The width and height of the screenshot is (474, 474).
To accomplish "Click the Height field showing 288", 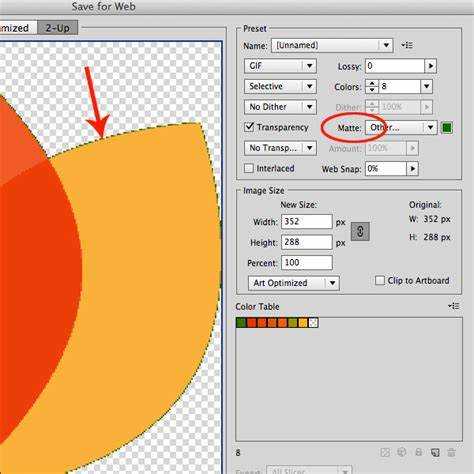I will (x=307, y=242).
